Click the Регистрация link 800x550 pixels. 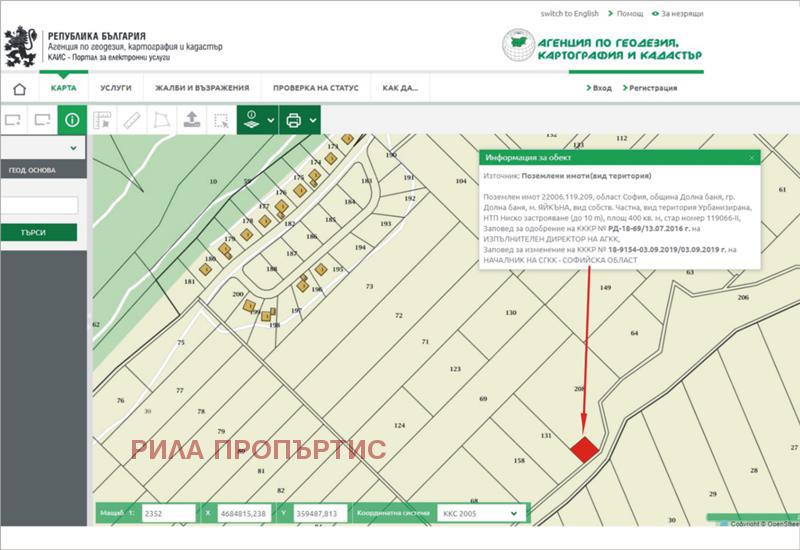655,88
